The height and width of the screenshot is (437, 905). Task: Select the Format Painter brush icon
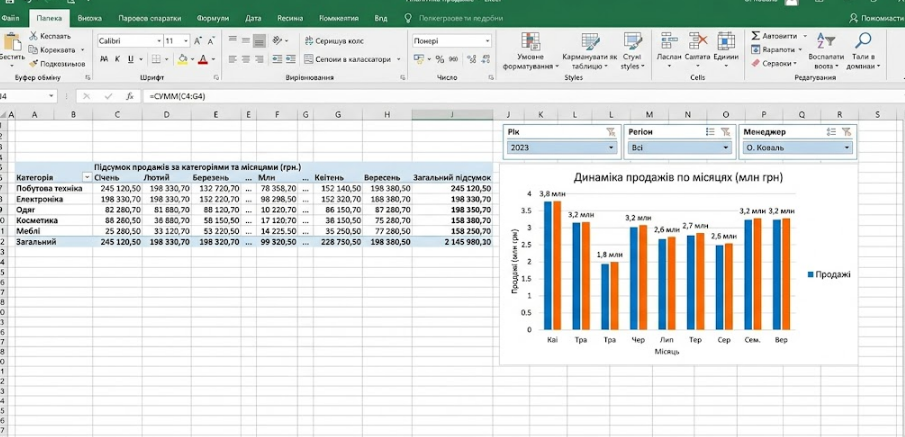[33, 64]
